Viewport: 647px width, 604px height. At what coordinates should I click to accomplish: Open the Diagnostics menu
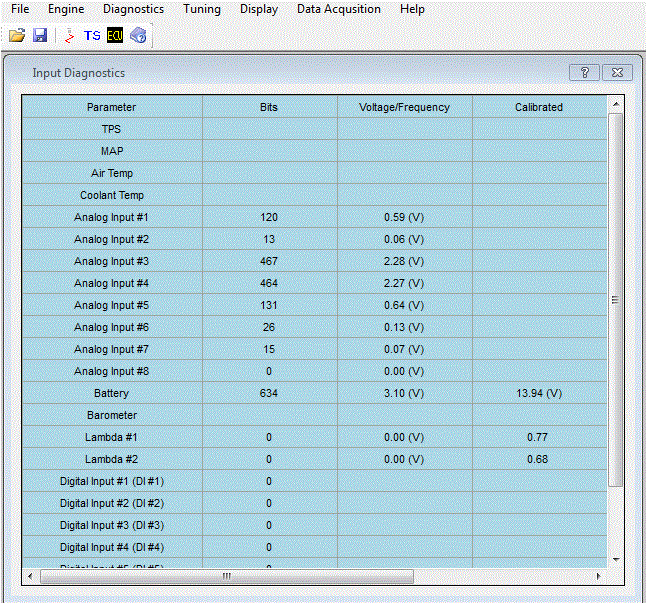(x=133, y=9)
